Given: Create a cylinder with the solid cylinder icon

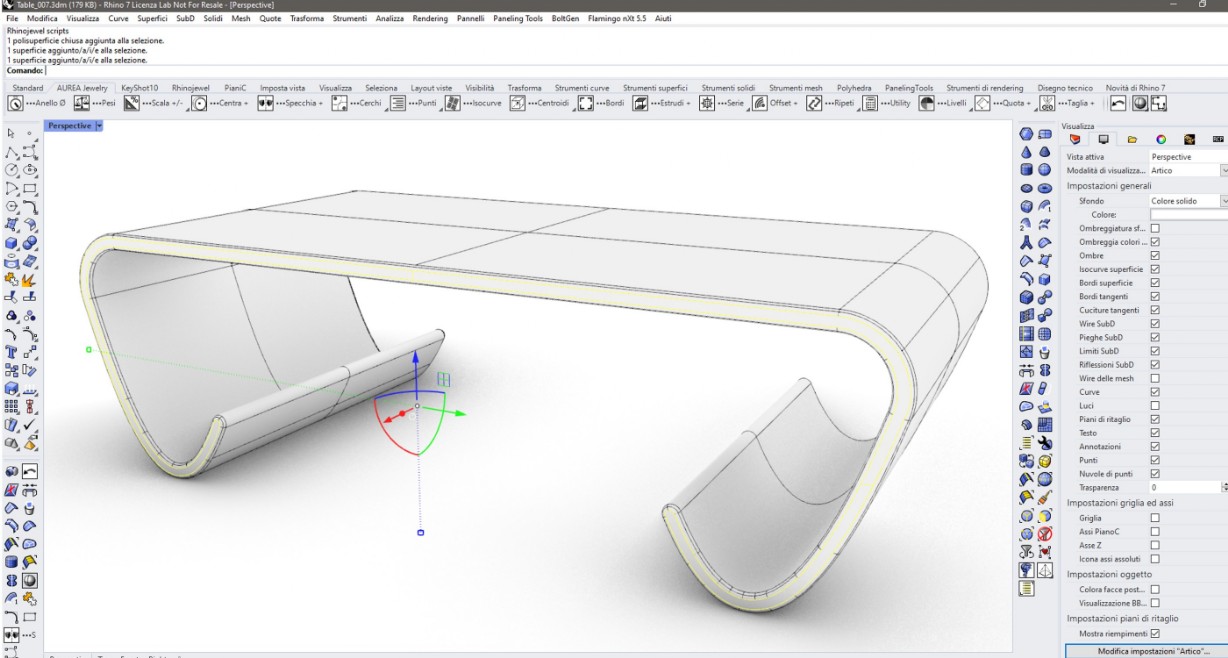Looking at the screenshot, I should click(1026, 169).
